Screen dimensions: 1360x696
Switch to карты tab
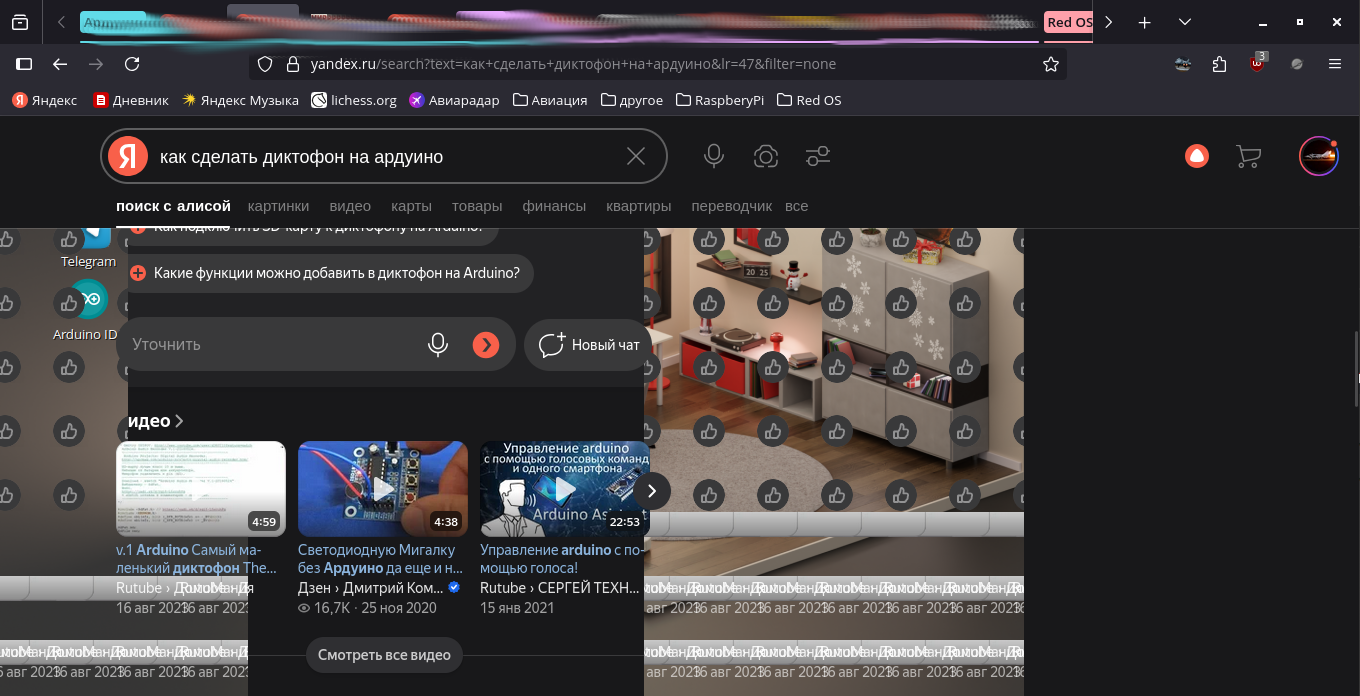[411, 206]
